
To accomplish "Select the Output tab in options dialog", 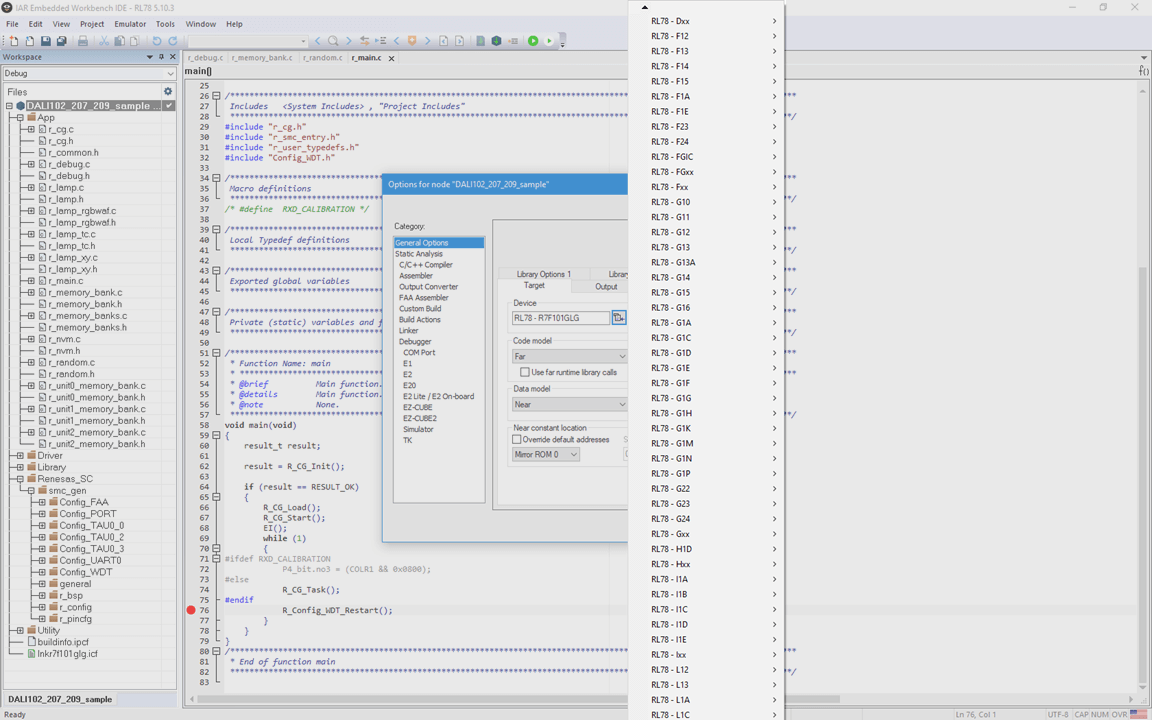I will tap(606, 287).
